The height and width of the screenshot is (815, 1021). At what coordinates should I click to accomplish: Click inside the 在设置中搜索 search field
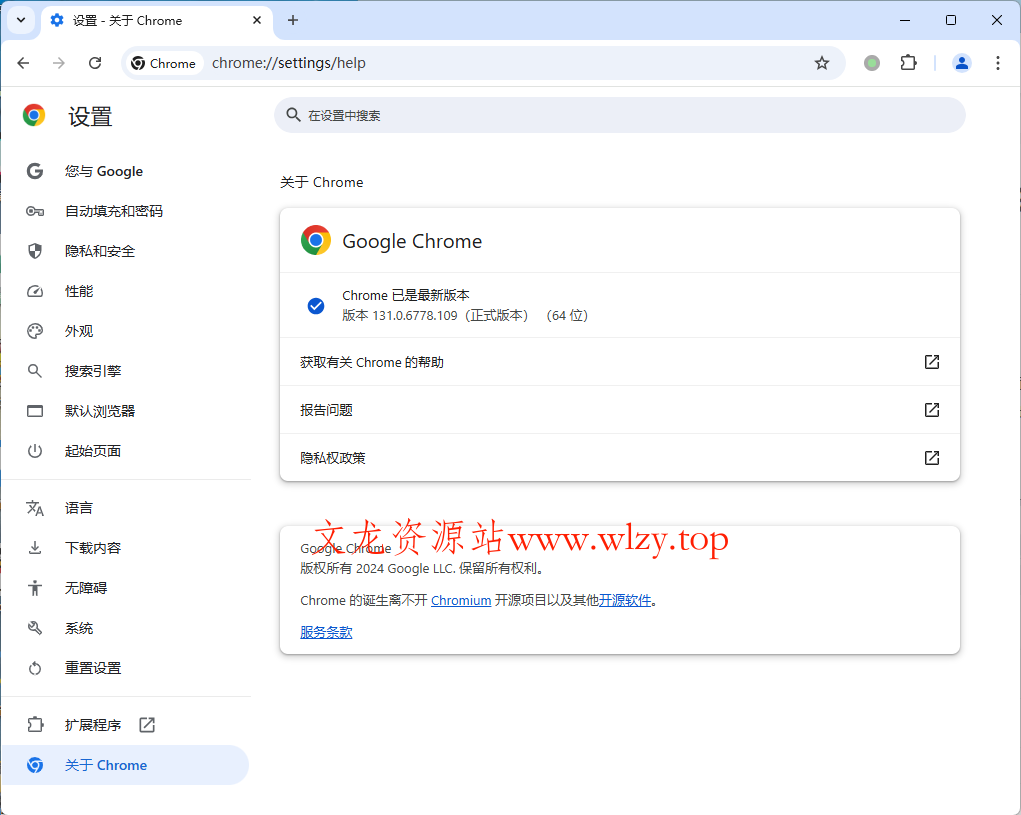618,116
